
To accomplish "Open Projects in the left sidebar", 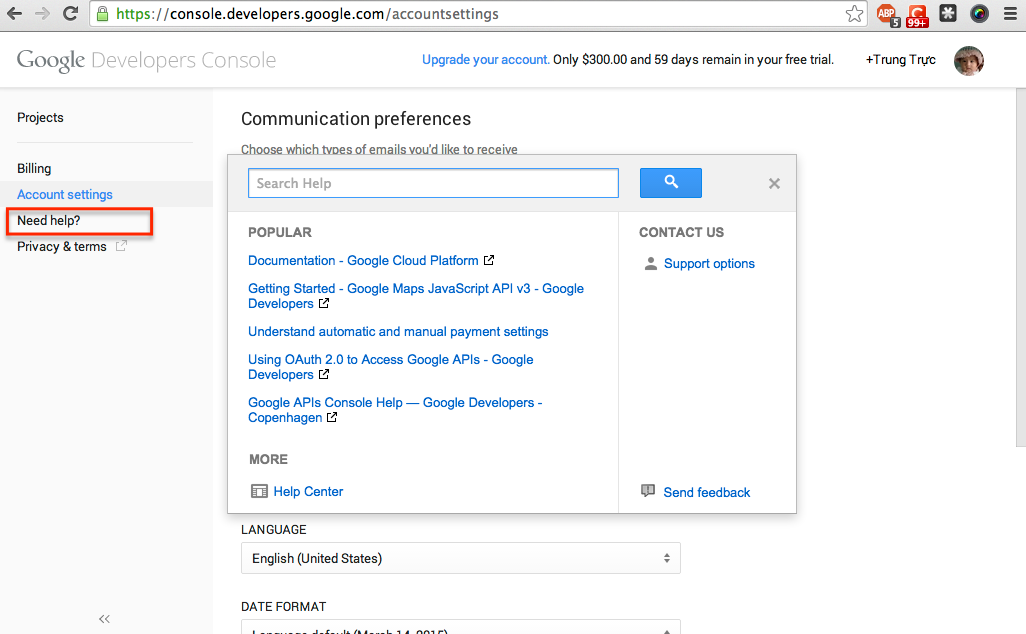I will point(40,118).
